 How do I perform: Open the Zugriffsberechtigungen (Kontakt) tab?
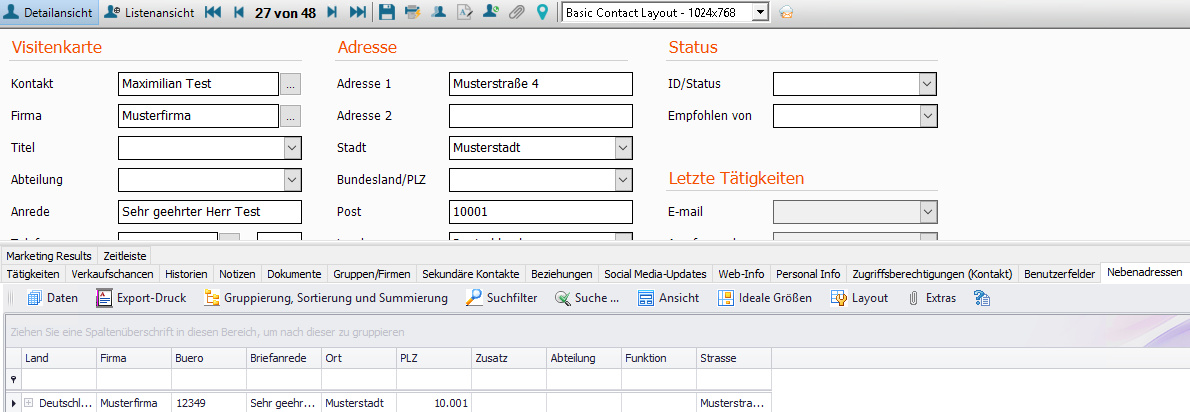pyautogui.click(x=932, y=274)
